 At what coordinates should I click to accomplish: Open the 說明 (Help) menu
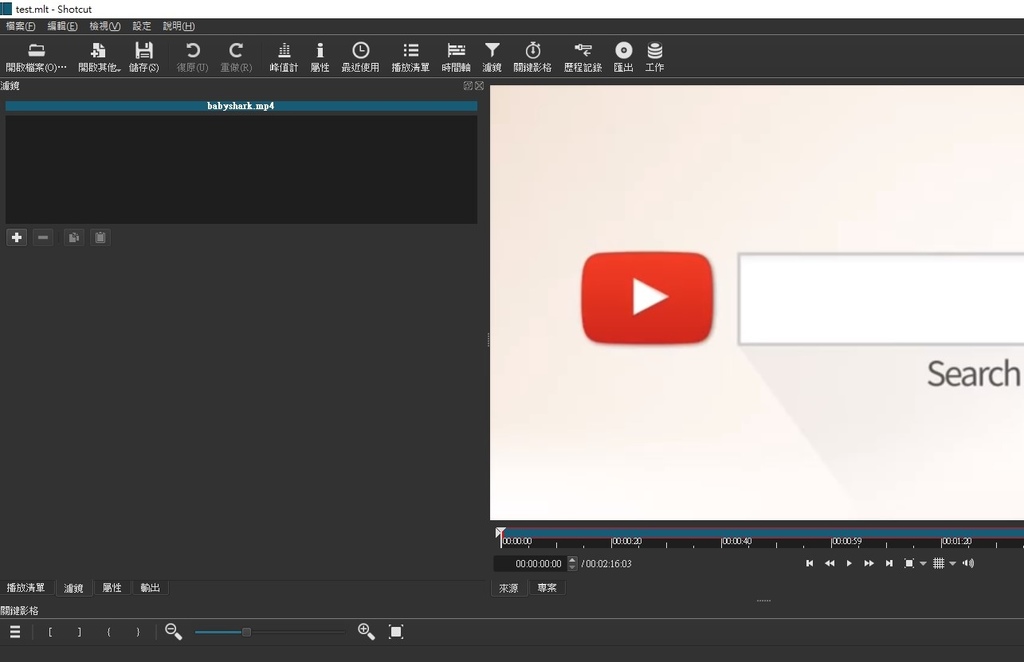click(x=179, y=26)
